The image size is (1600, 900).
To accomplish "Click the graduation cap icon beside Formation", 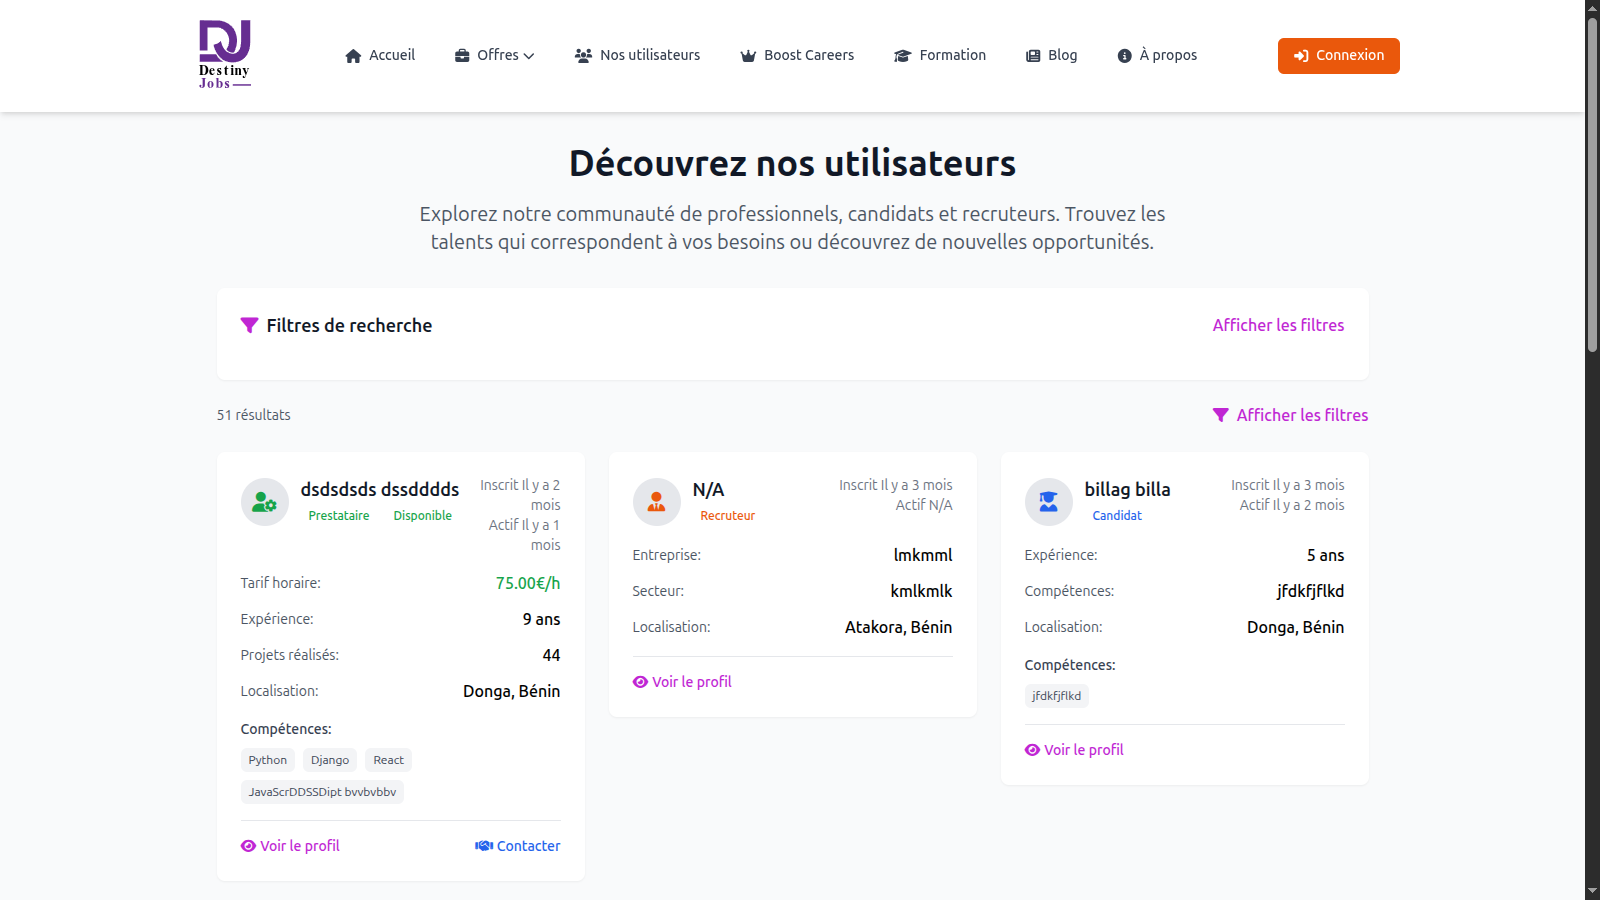I will pos(903,56).
